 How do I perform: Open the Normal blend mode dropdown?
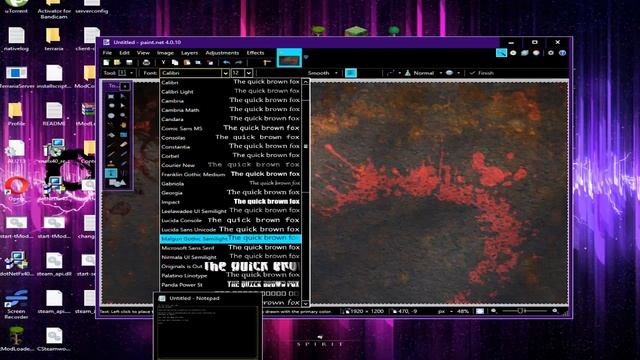(x=423, y=73)
